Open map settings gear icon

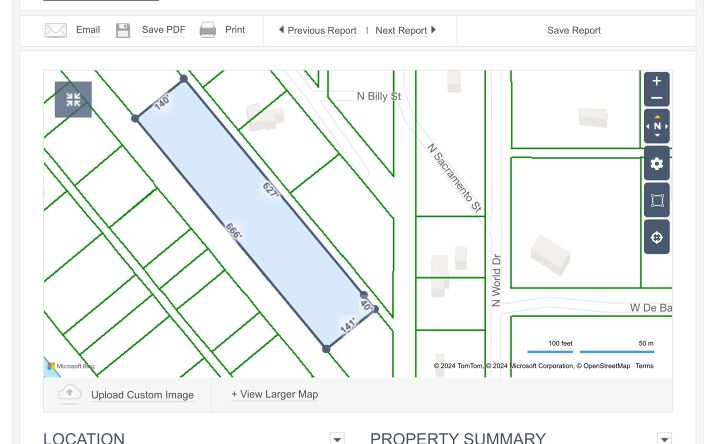pos(657,163)
